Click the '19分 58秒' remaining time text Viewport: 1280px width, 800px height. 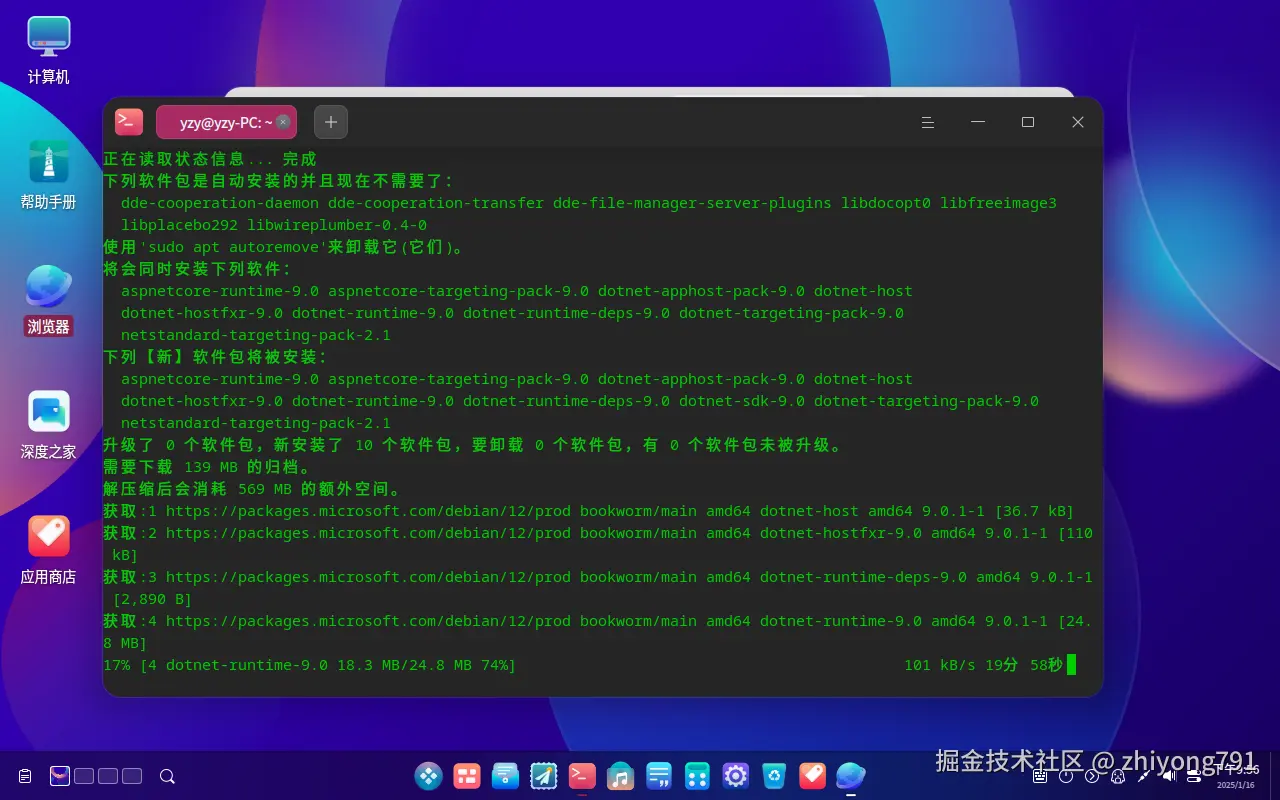tap(1024, 665)
